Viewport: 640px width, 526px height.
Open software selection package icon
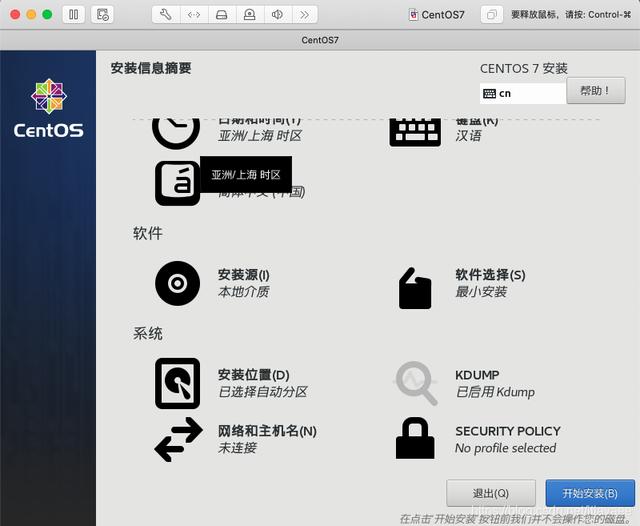coord(415,288)
